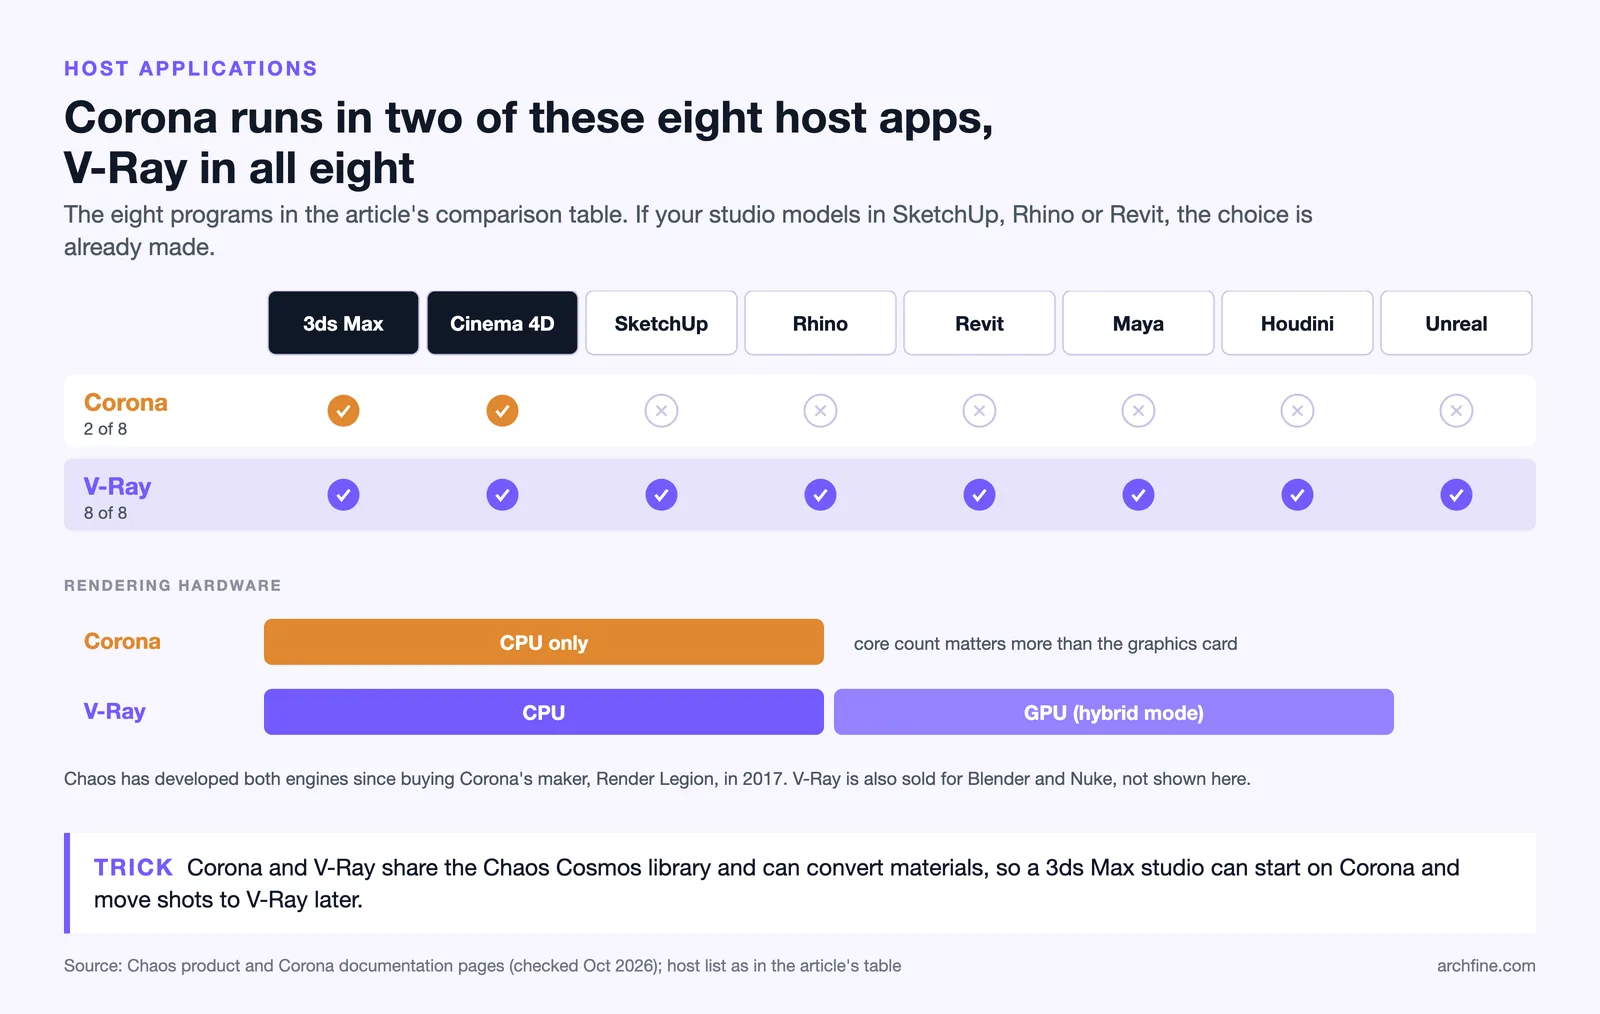The image size is (1600, 1014).
Task: Click Corona's orange checkmark under Cinema 4D
Action: tap(502, 411)
